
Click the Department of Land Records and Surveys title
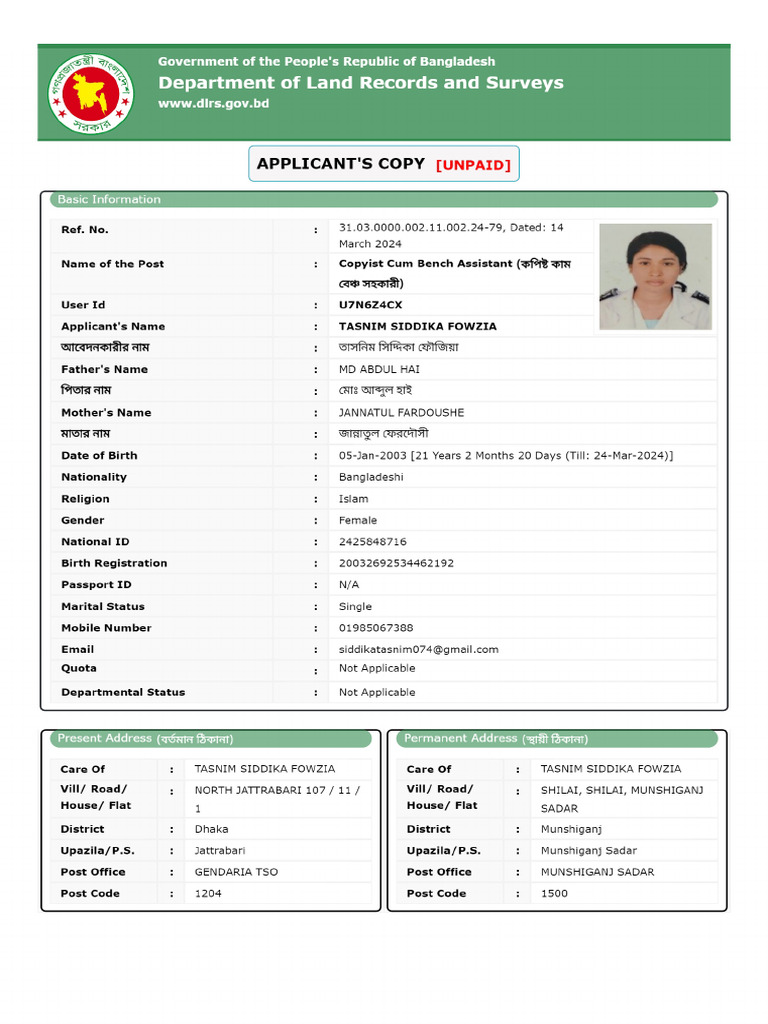coord(360,83)
